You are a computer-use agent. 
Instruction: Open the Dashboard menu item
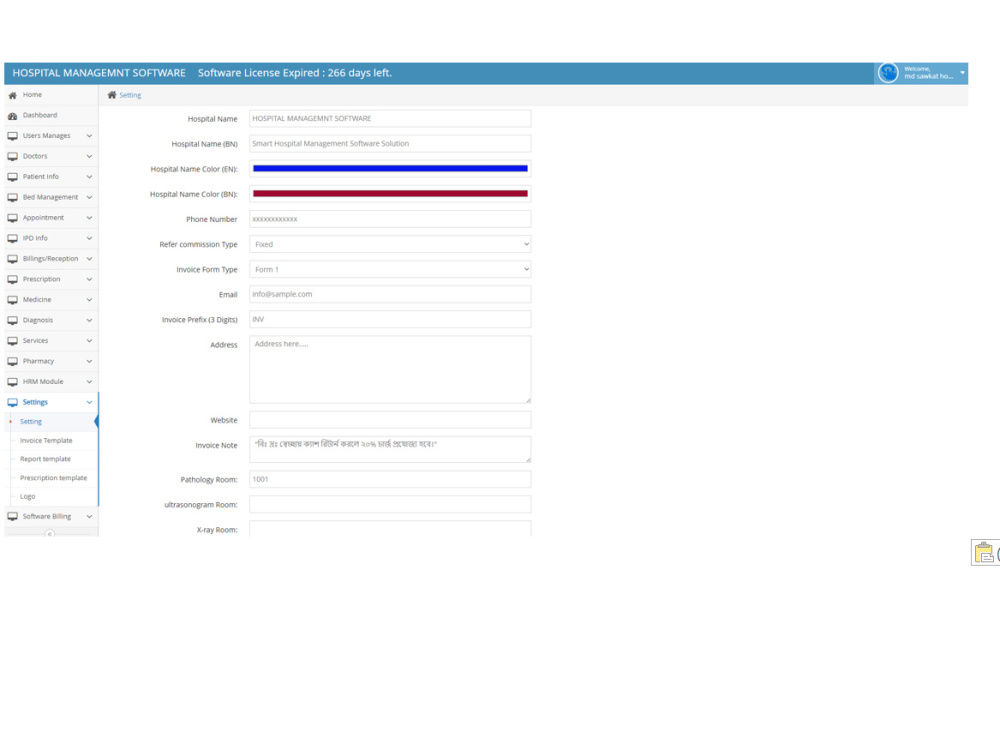(51, 115)
